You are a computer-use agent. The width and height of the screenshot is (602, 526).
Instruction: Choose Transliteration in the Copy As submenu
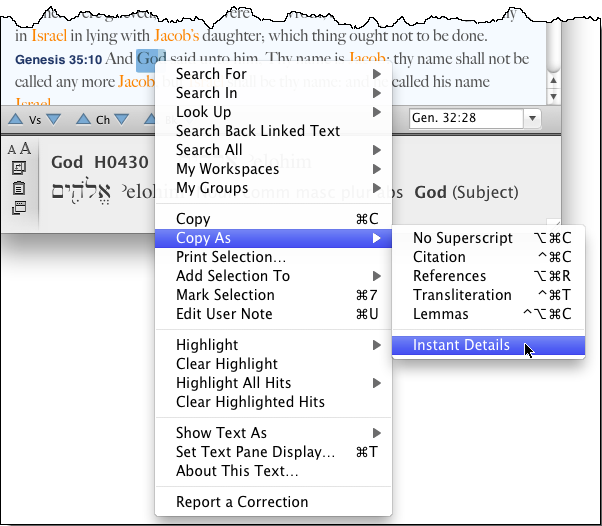461,295
